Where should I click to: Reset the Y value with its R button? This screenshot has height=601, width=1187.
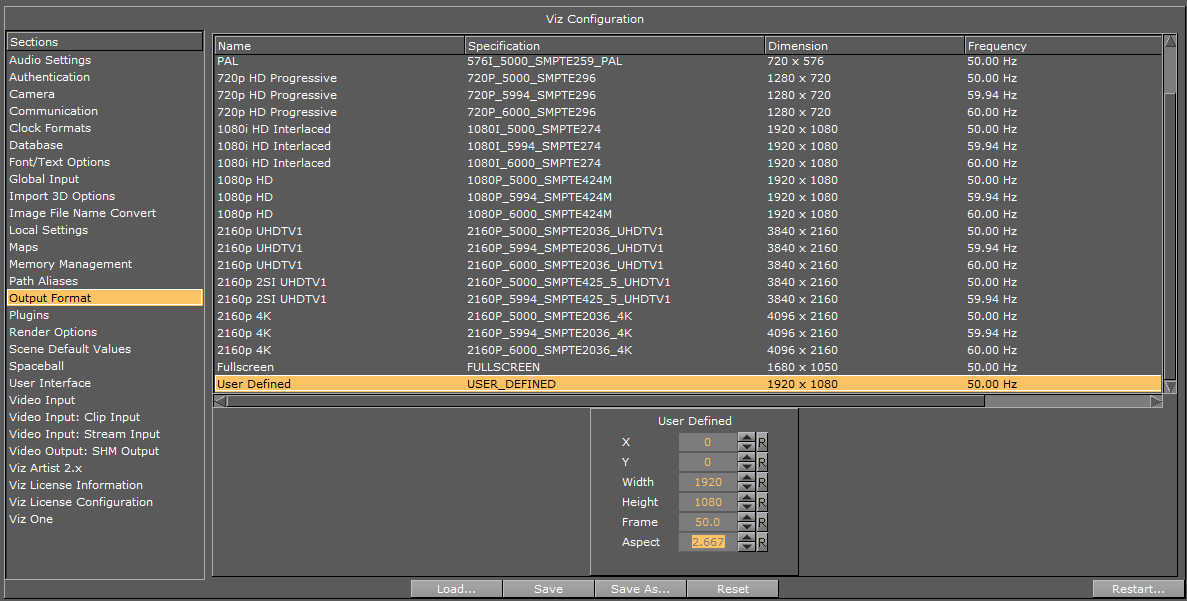[x=762, y=462]
